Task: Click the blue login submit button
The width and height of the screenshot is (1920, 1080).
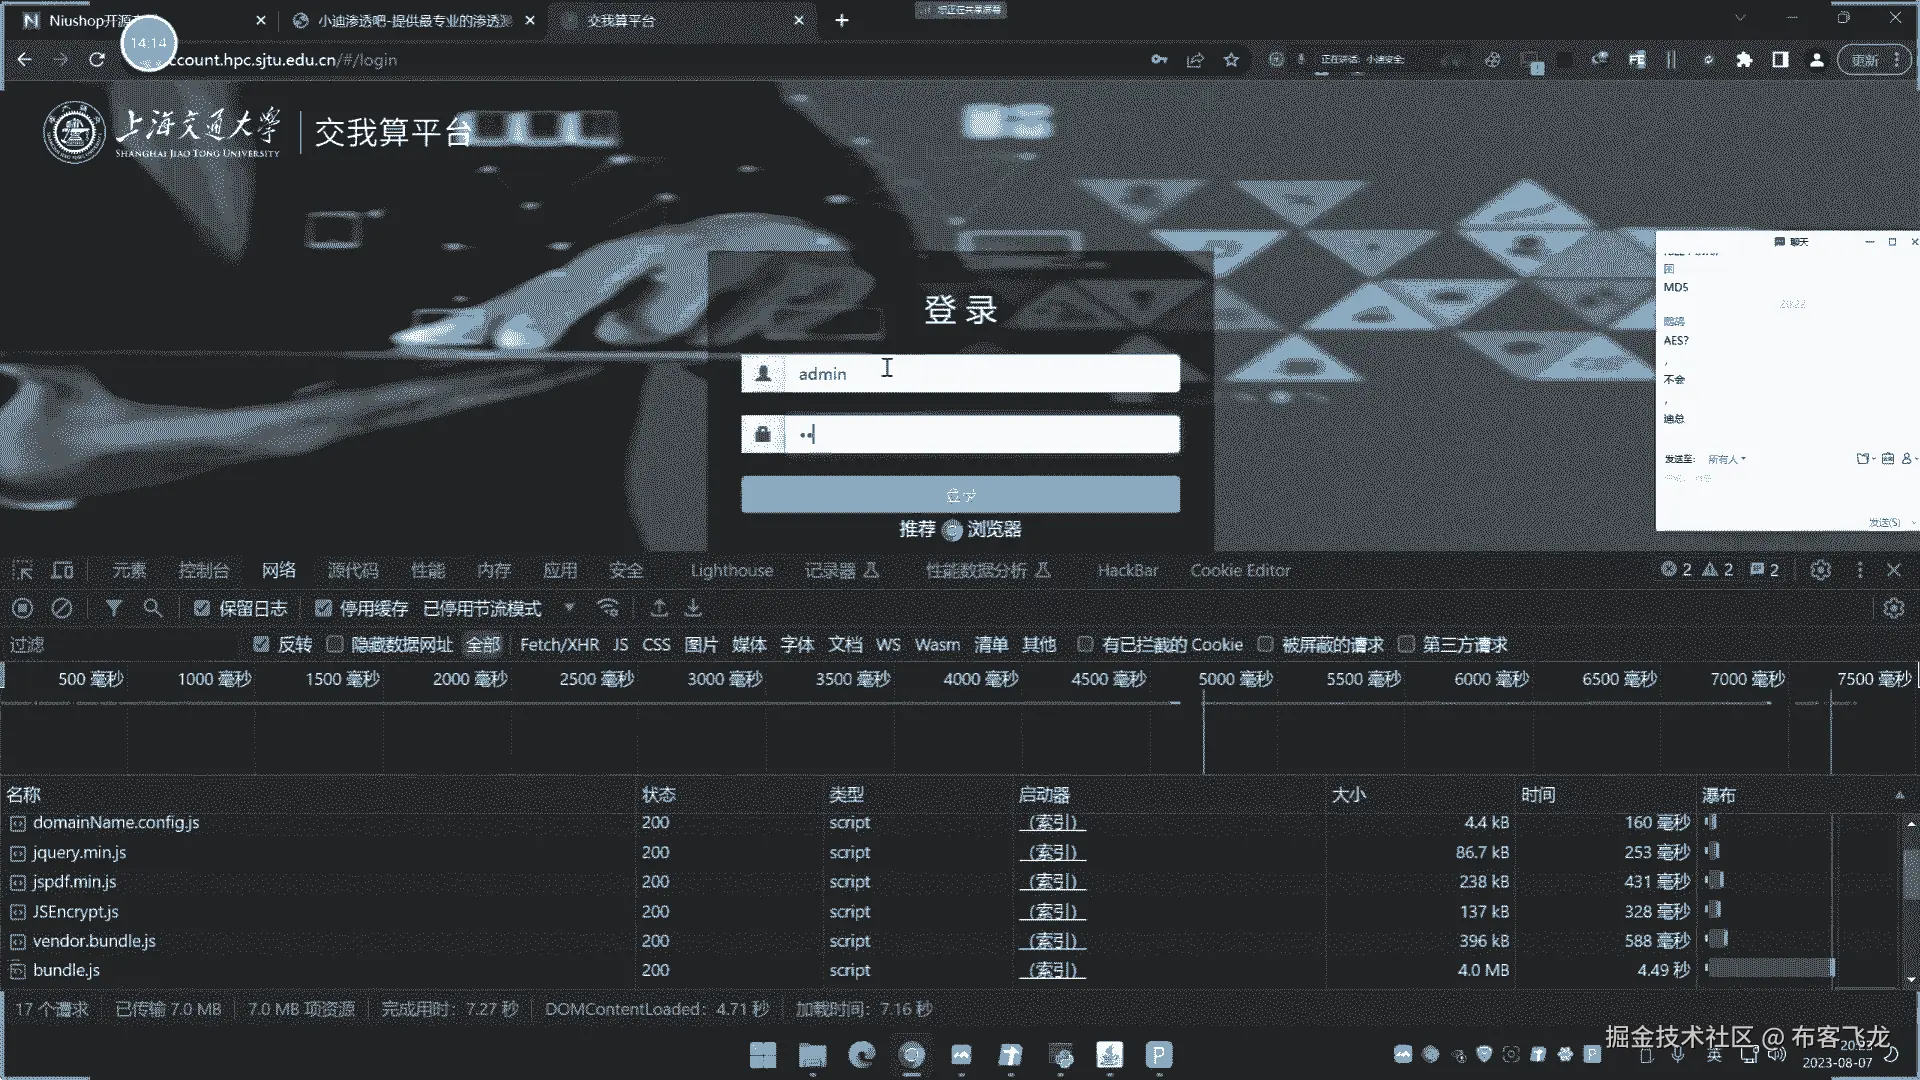Action: click(960, 495)
